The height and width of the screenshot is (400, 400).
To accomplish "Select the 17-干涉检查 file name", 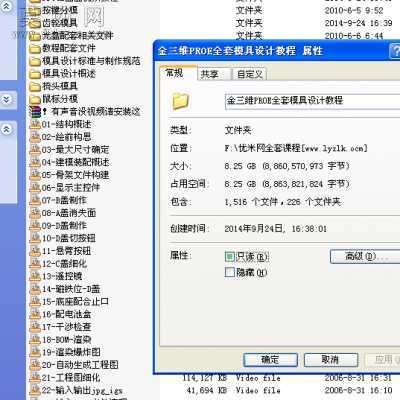I will coord(67,327).
